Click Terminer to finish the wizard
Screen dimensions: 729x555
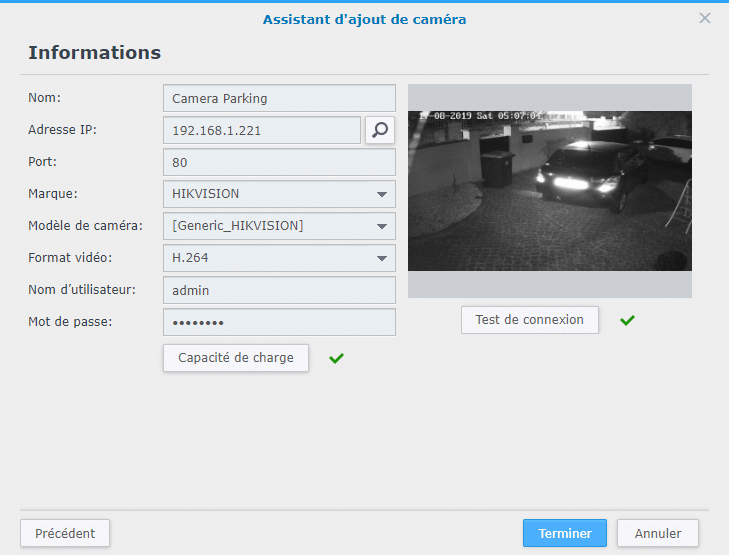565,533
